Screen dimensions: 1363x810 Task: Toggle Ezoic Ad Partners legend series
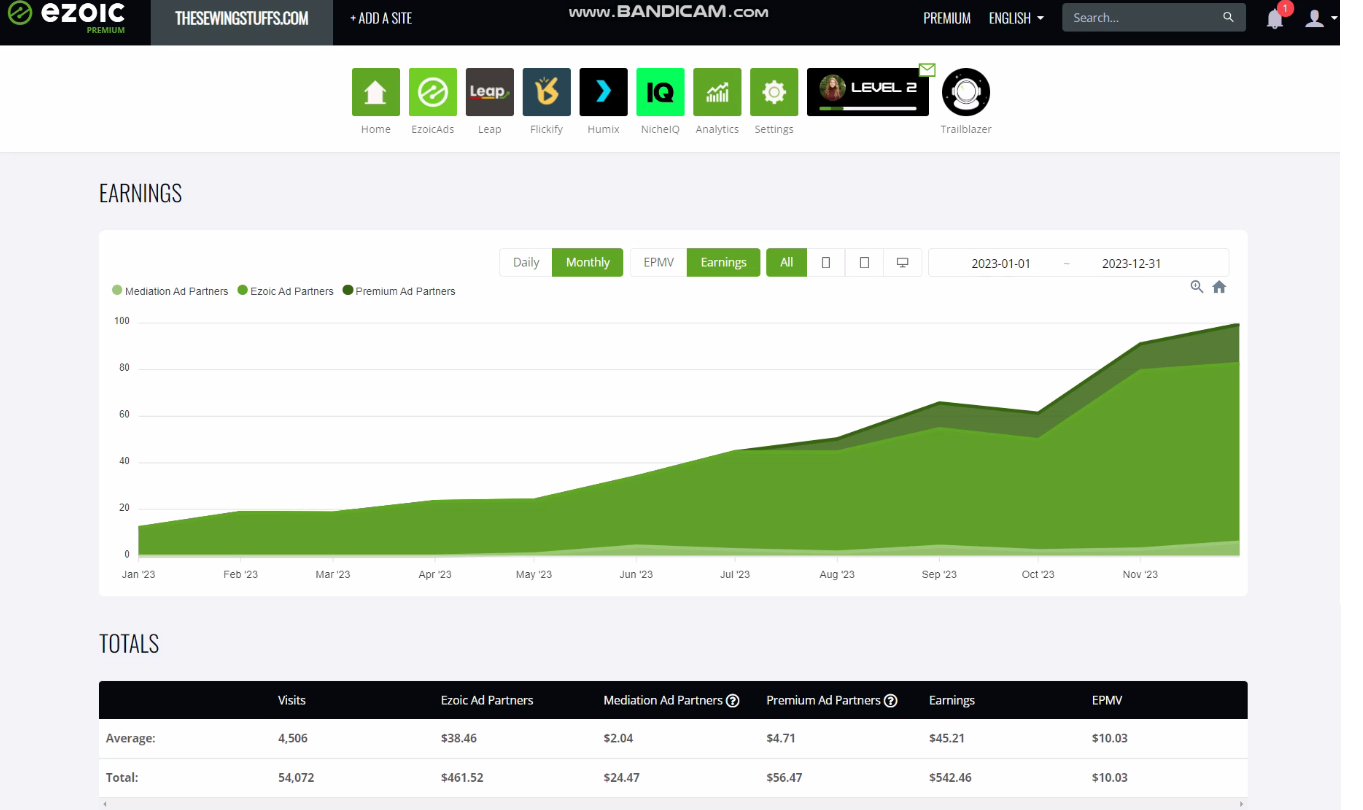[285, 291]
